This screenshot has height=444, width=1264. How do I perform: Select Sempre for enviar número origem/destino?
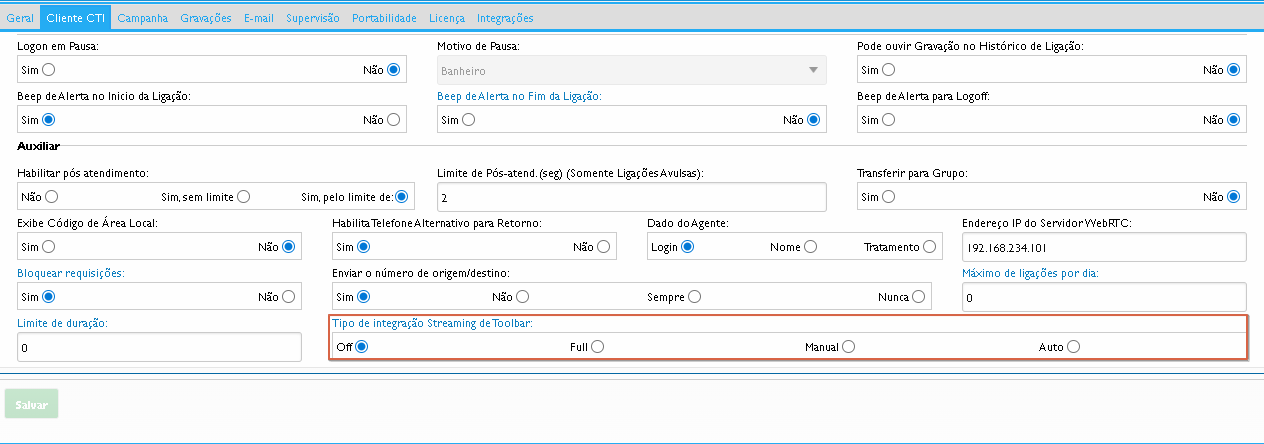694,297
